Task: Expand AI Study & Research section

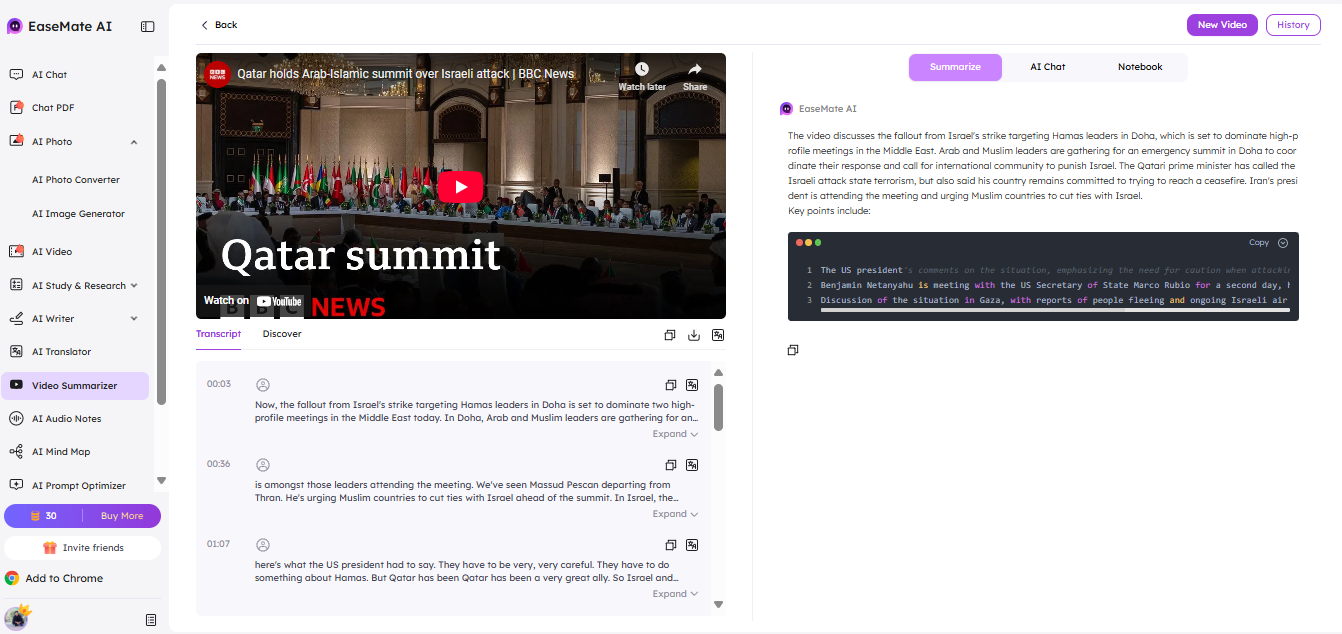Action: tap(134, 286)
